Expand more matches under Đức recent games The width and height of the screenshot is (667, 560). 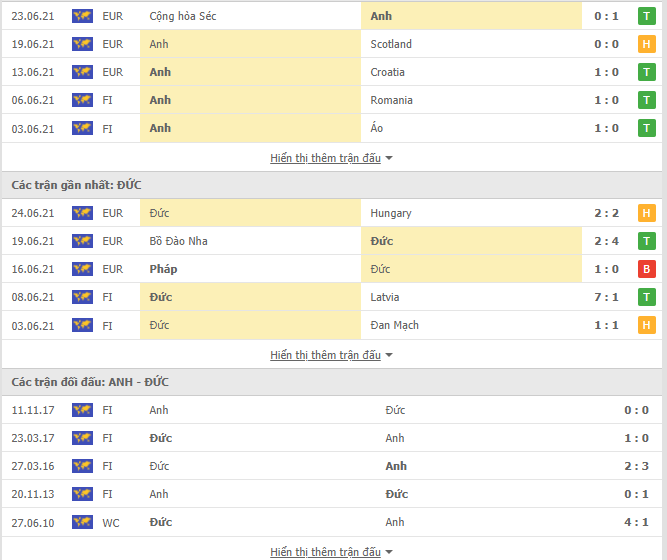tap(331, 355)
